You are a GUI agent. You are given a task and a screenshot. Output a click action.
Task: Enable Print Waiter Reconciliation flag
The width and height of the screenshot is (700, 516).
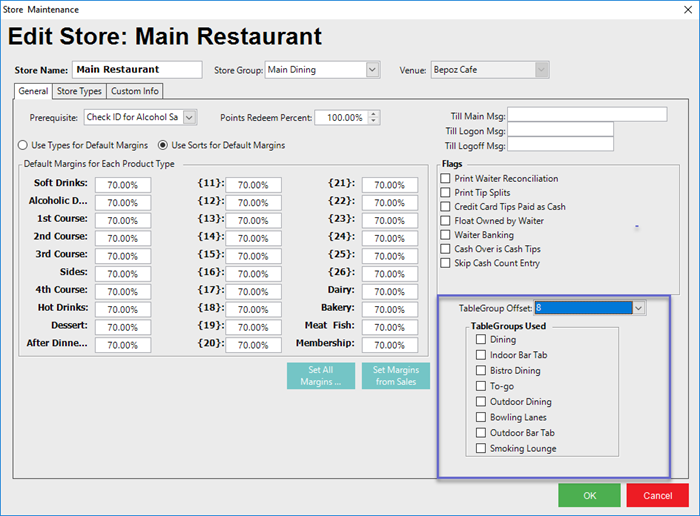point(445,179)
